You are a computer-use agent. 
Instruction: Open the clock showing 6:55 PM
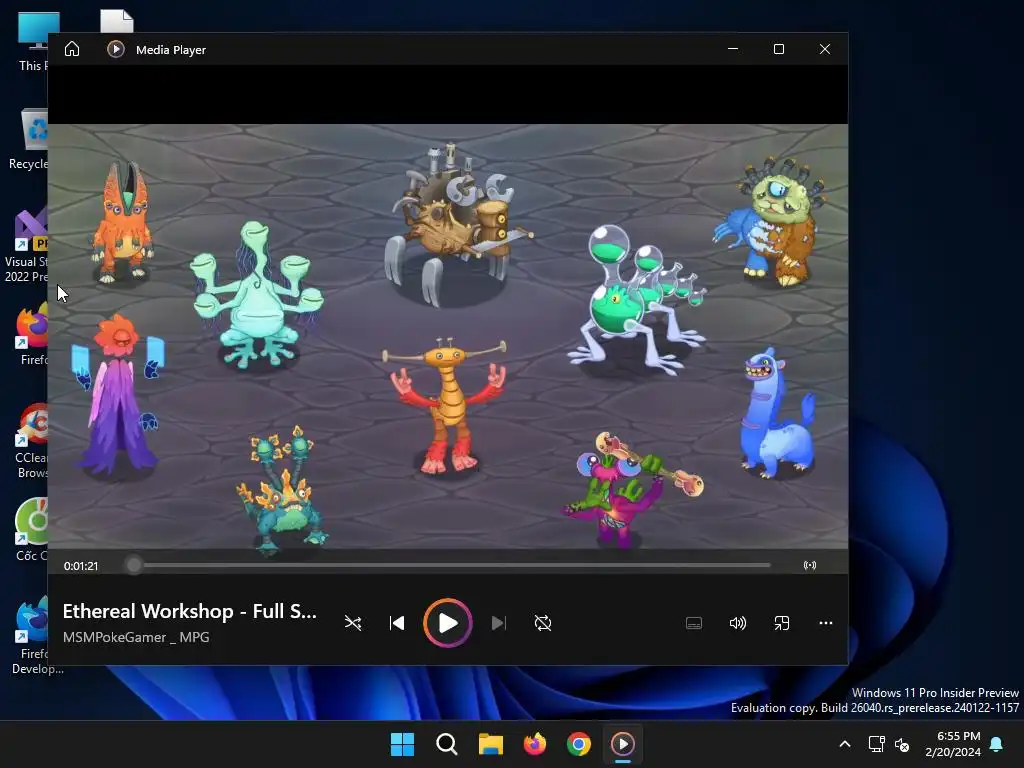coord(953,744)
